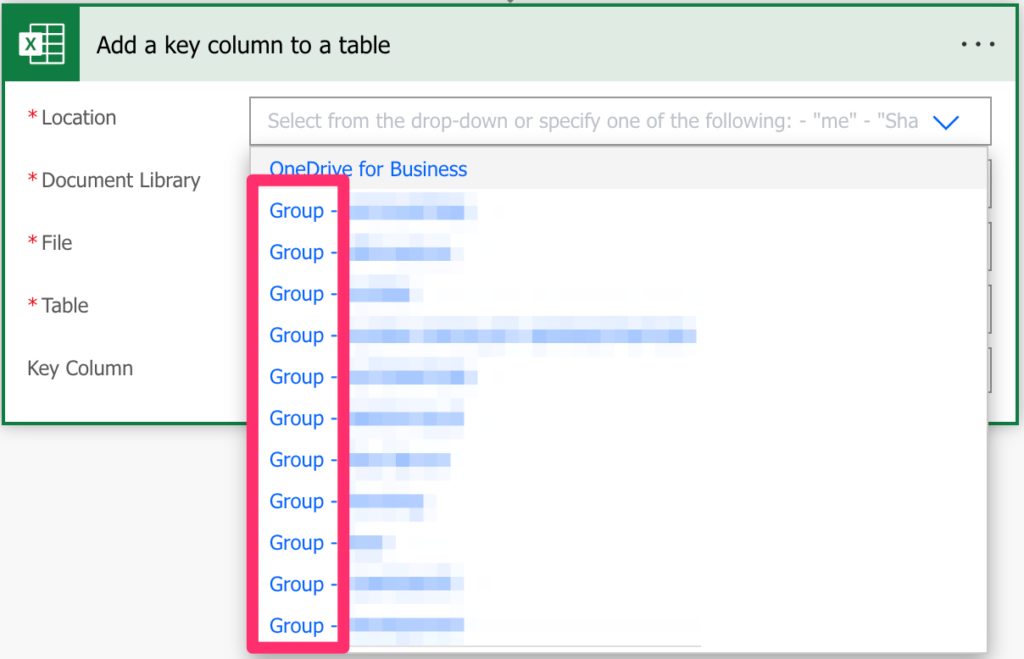Click inside the Location input field

point(600,119)
